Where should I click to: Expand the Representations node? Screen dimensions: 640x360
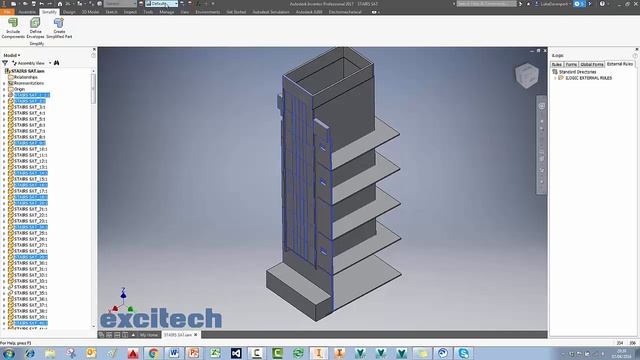tap(4, 83)
